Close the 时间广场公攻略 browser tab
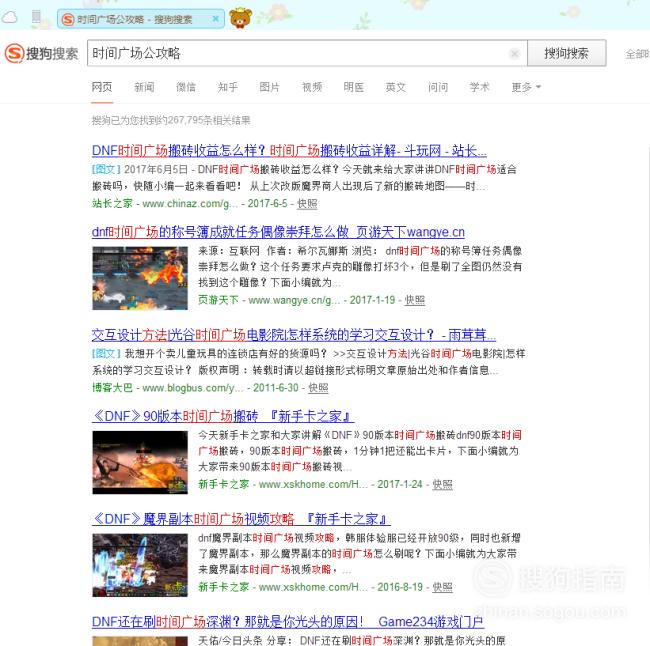The height and width of the screenshot is (646, 650). [215, 19]
